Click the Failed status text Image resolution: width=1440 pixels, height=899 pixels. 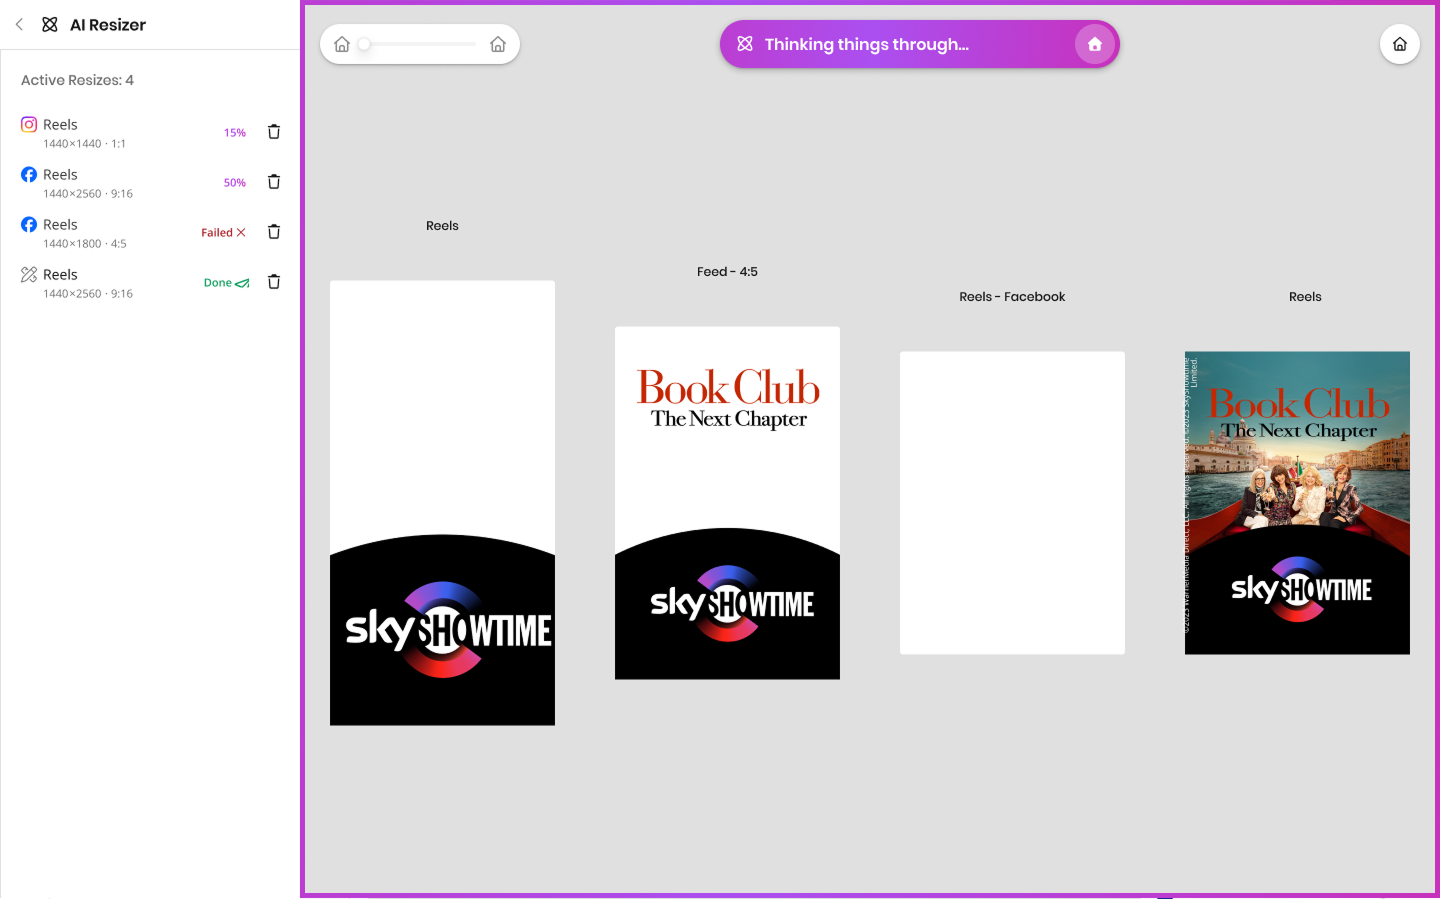point(217,233)
